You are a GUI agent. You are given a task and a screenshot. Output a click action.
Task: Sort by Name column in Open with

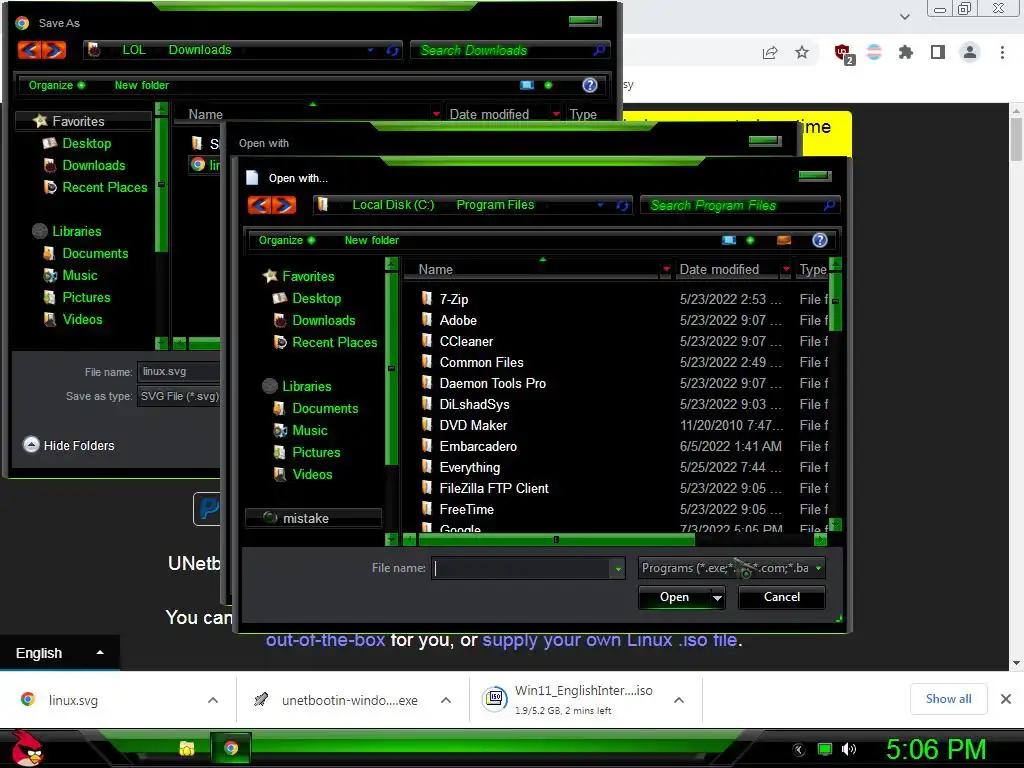click(532, 269)
